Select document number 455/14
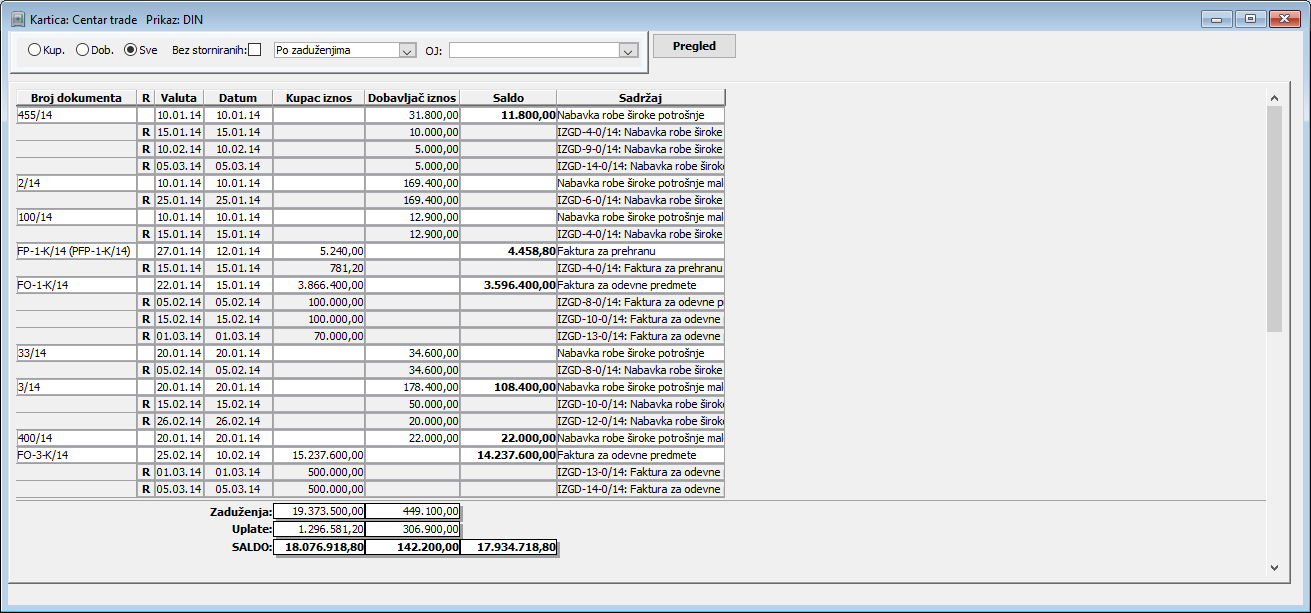This screenshot has width=1311, height=613. [76, 115]
